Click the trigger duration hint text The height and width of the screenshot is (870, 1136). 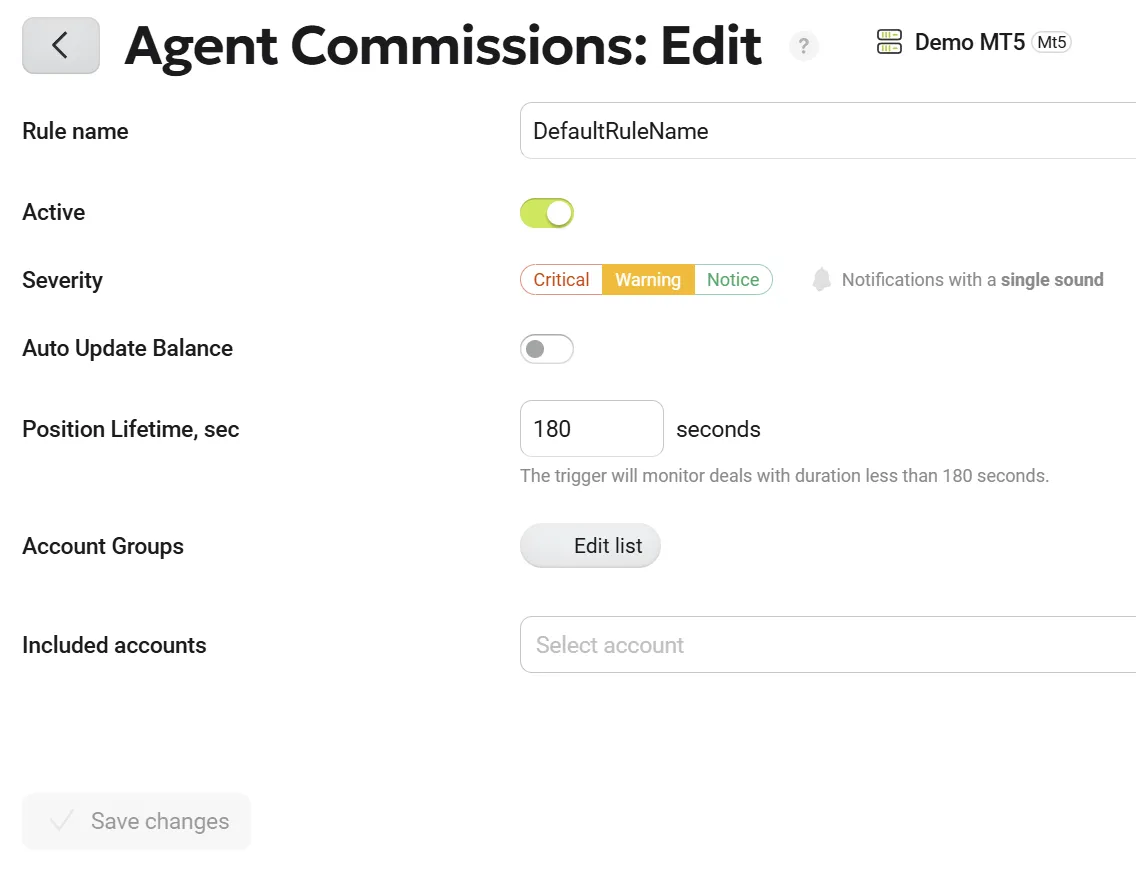[784, 476]
